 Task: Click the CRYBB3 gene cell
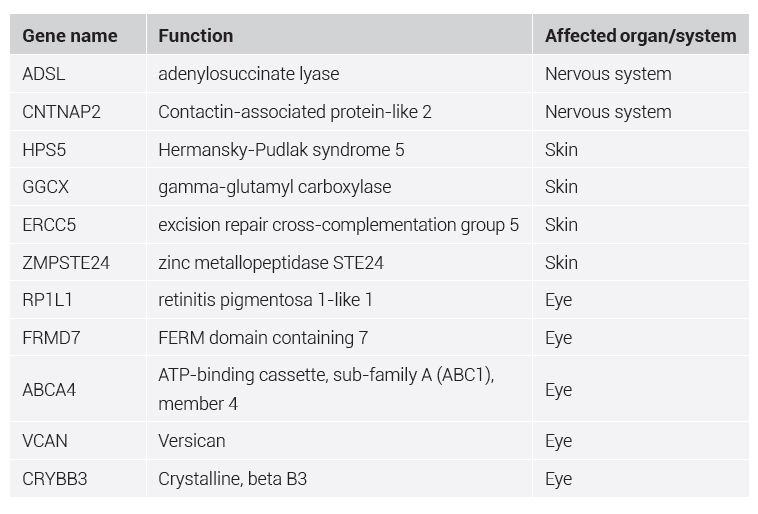tap(55, 479)
